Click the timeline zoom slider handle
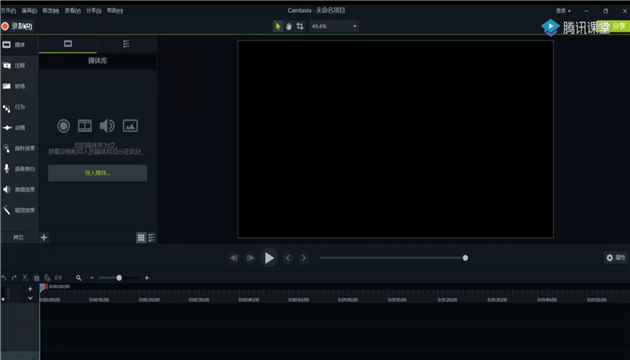Viewport: 630px width, 360px height. [119, 278]
